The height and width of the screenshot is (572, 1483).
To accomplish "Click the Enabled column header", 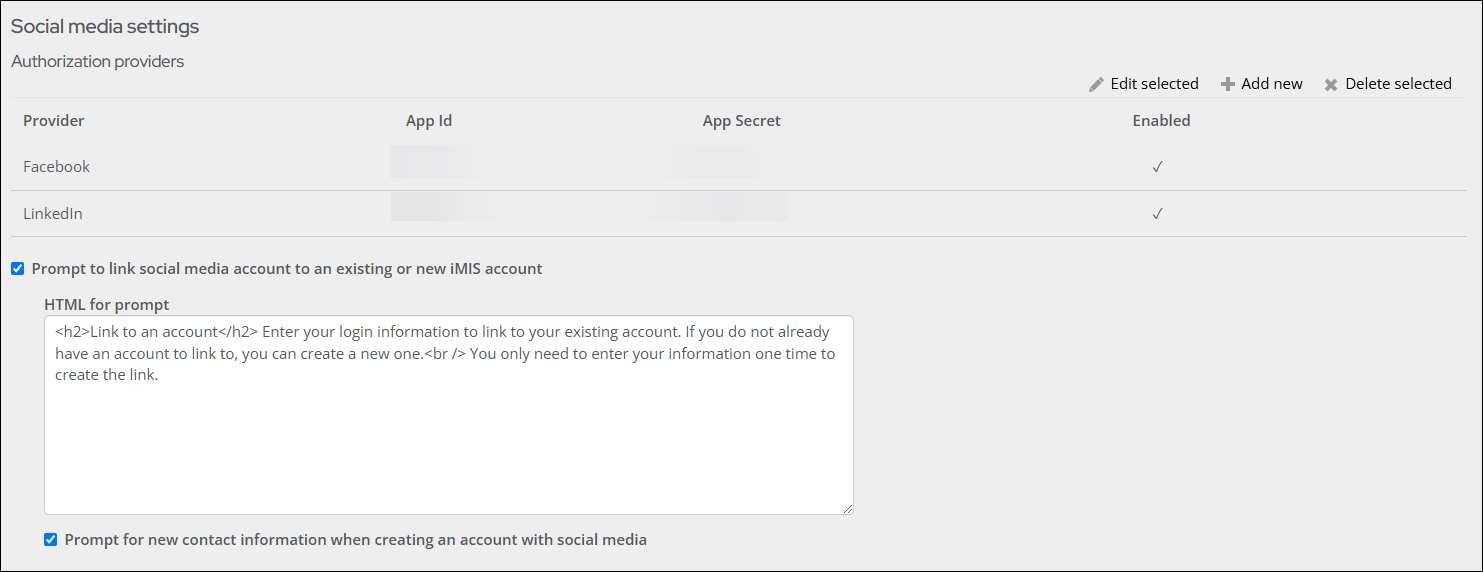I will [1161, 121].
